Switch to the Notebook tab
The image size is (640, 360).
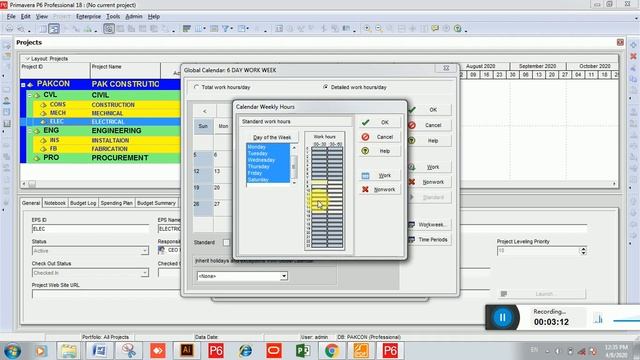coord(55,203)
